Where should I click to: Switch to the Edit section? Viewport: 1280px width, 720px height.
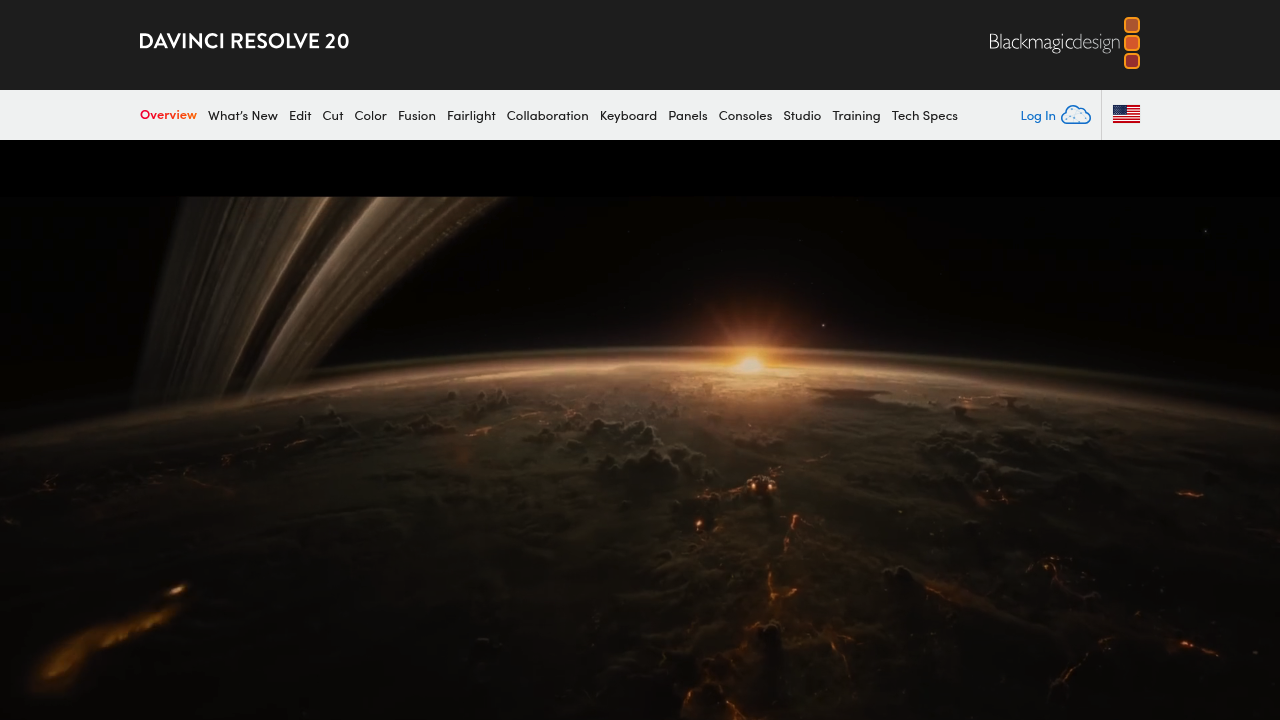[x=300, y=115]
